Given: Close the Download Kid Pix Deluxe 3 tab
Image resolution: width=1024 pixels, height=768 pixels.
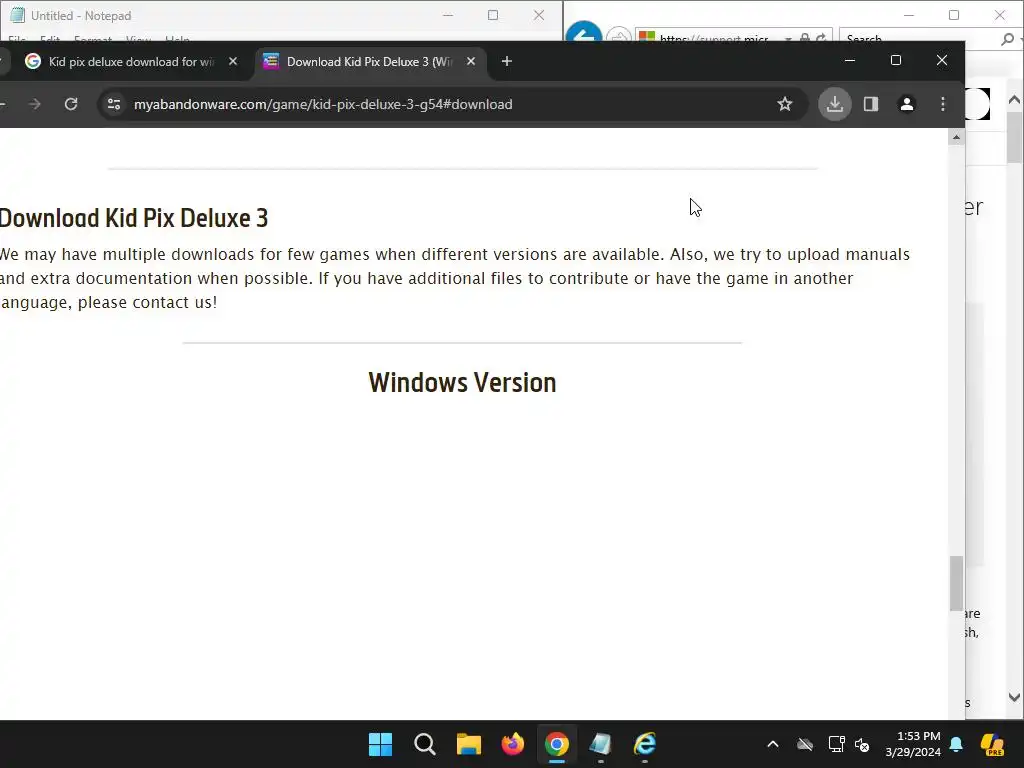Looking at the screenshot, I should [471, 61].
